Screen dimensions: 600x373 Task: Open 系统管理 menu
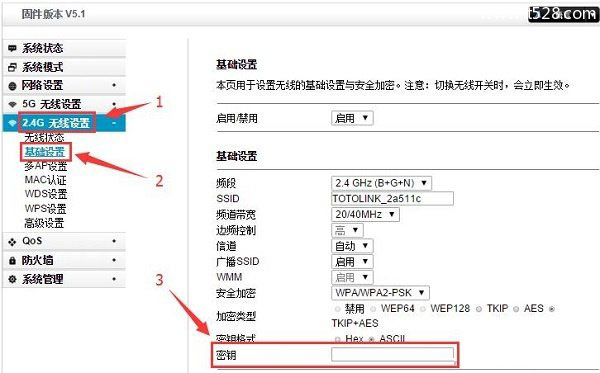(64, 279)
